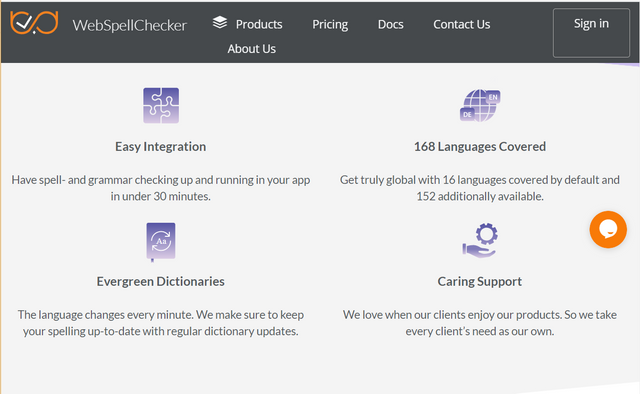Click the globe languages icon
640x394 pixels.
pos(480,105)
